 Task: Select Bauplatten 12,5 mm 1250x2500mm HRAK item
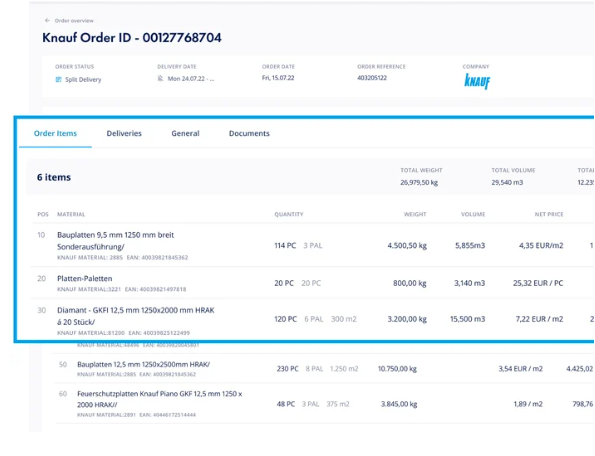click(x=143, y=364)
